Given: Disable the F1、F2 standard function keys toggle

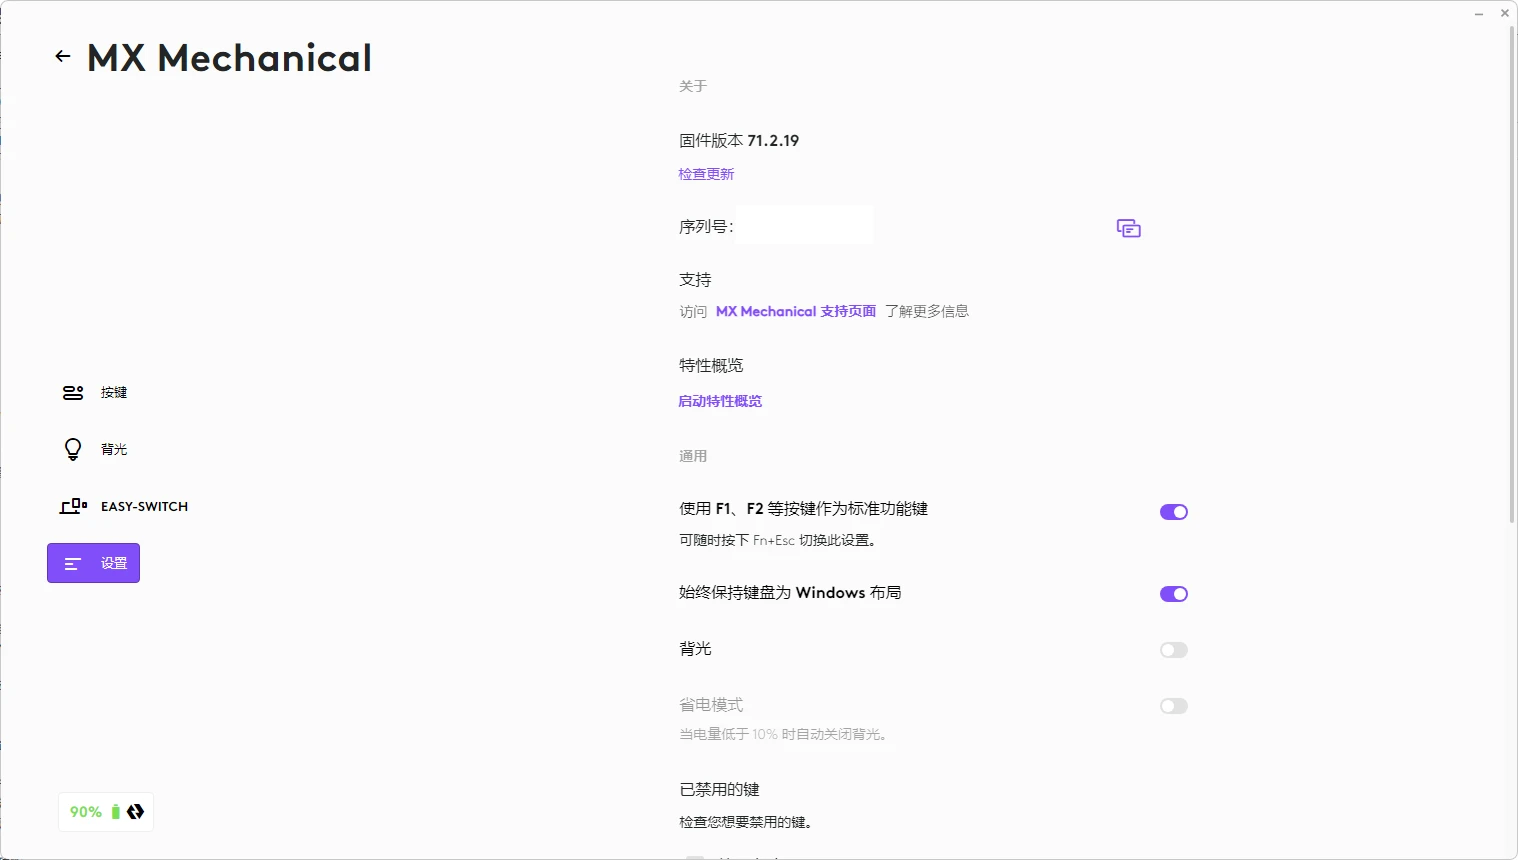Looking at the screenshot, I should [x=1173, y=511].
